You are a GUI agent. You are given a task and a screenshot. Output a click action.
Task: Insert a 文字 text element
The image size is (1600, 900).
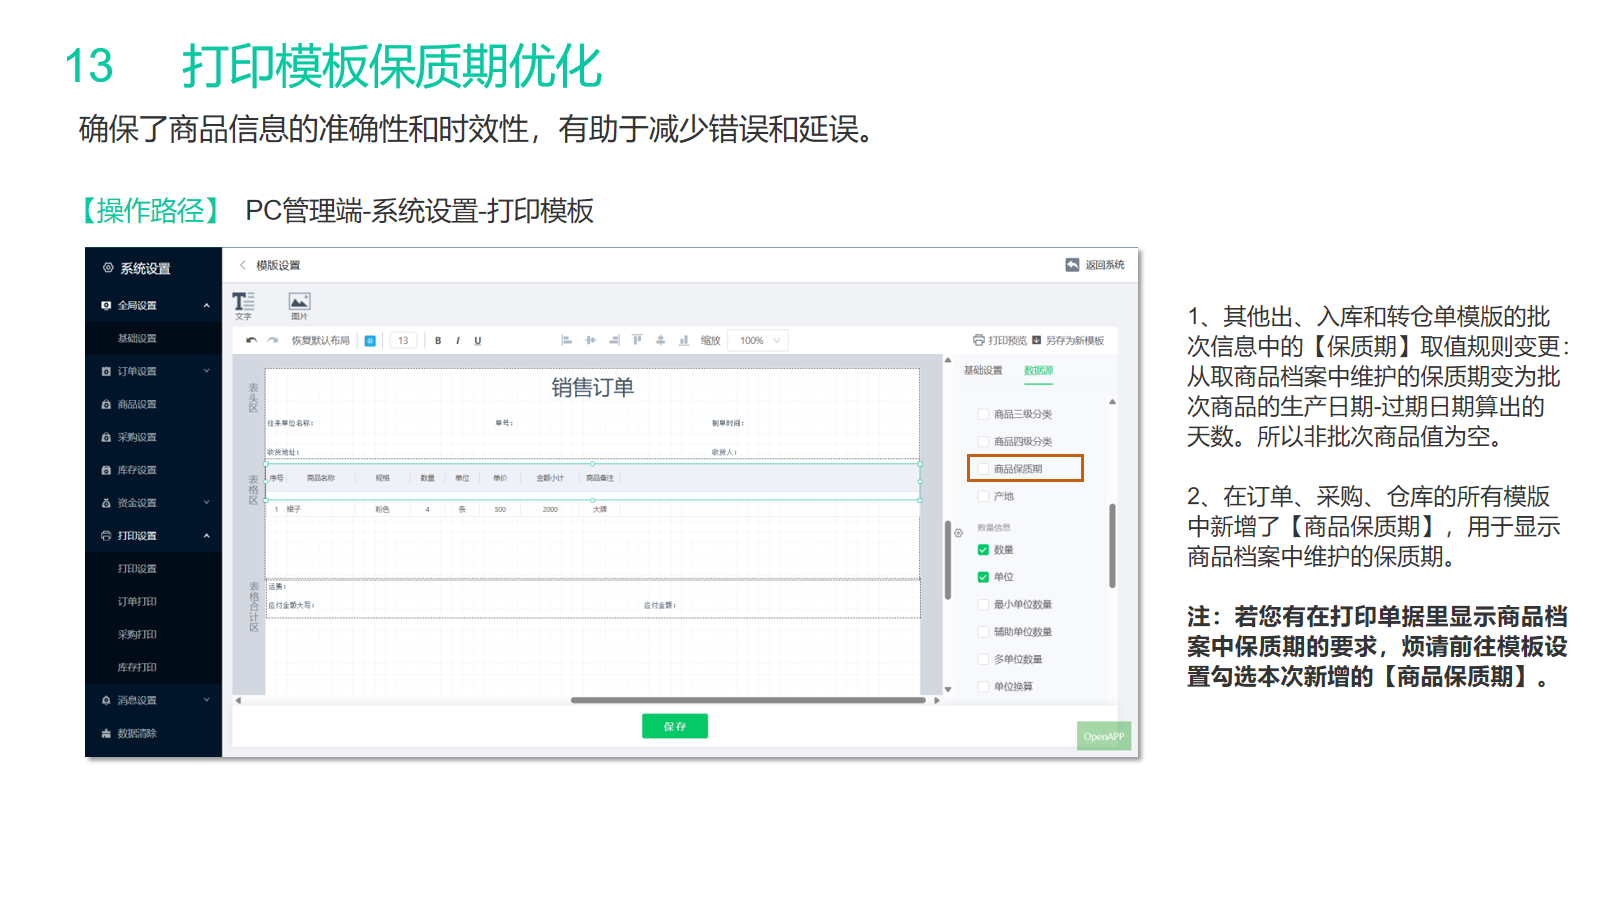(244, 305)
